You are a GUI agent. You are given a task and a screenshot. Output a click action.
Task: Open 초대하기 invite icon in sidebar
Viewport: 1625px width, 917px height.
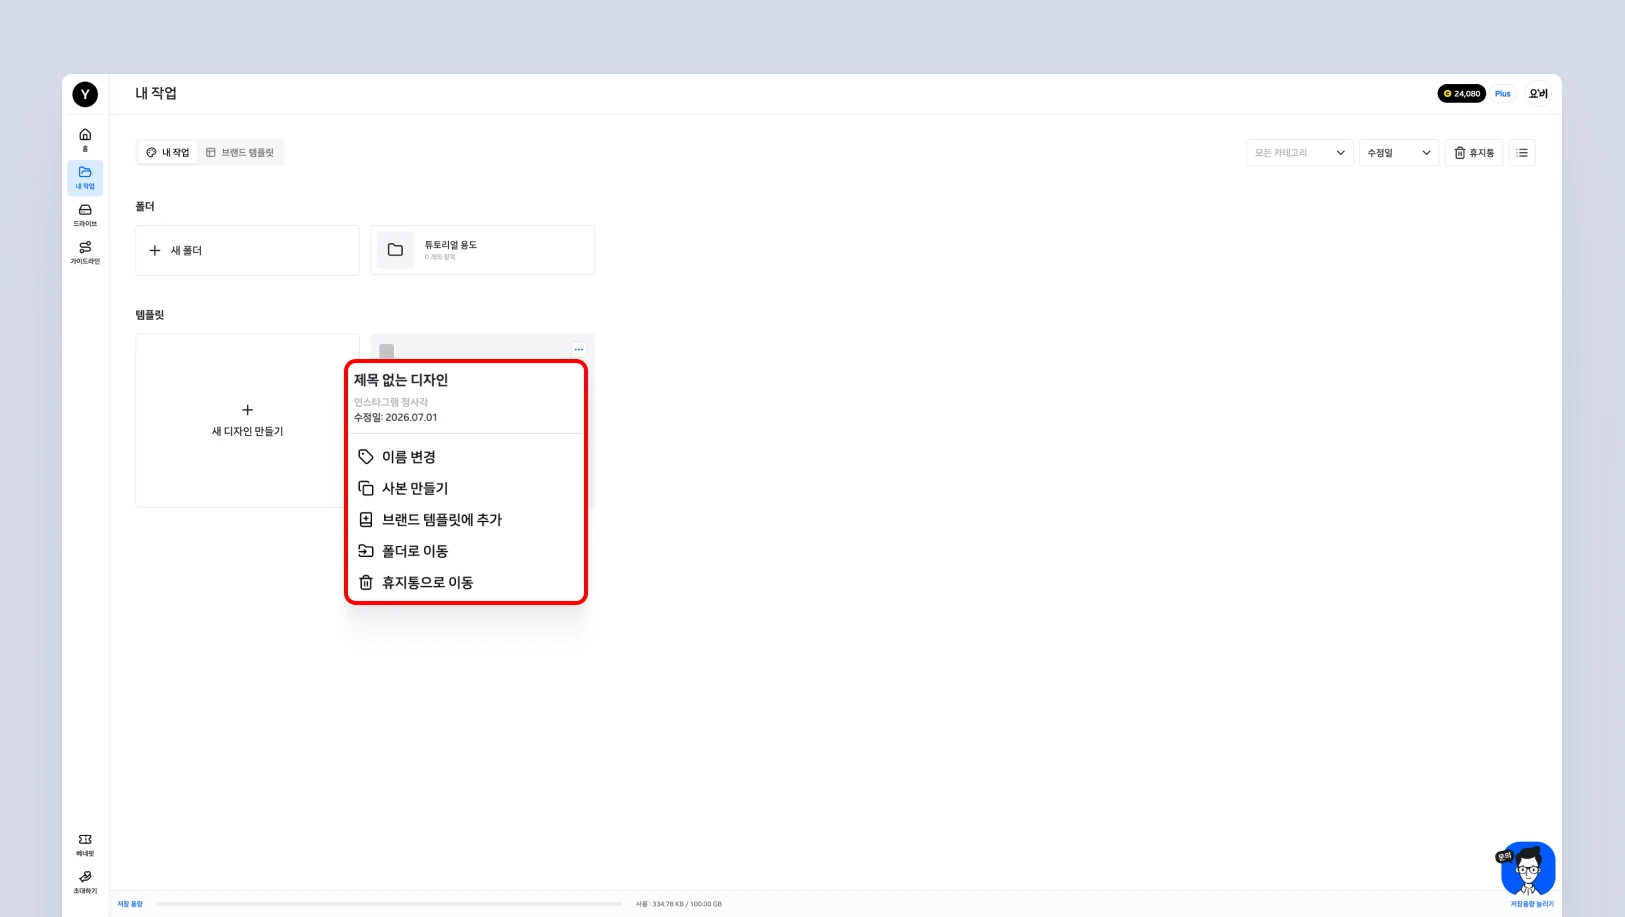(x=85, y=882)
